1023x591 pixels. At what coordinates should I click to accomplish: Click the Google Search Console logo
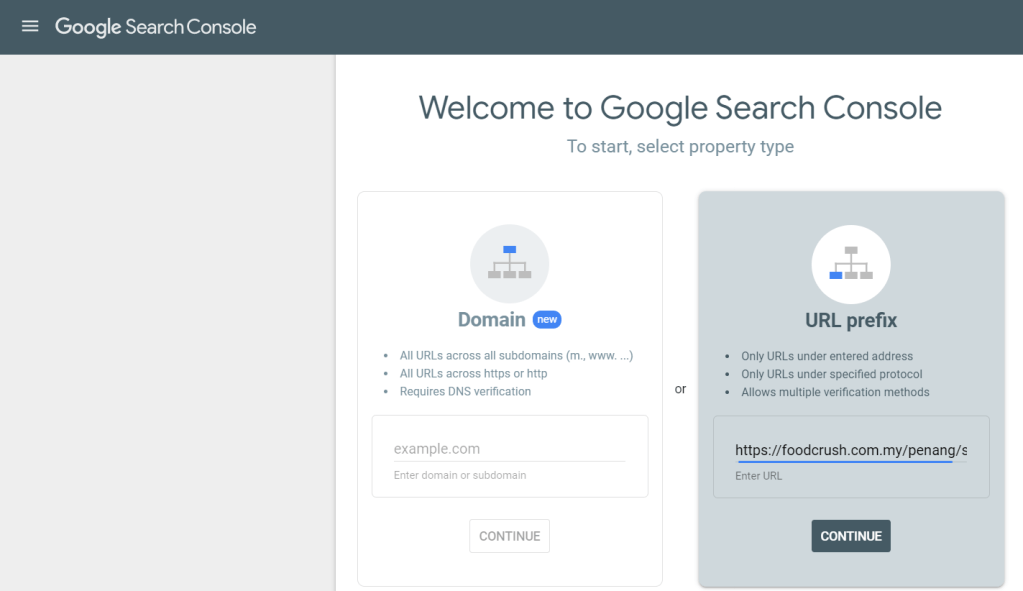(156, 27)
